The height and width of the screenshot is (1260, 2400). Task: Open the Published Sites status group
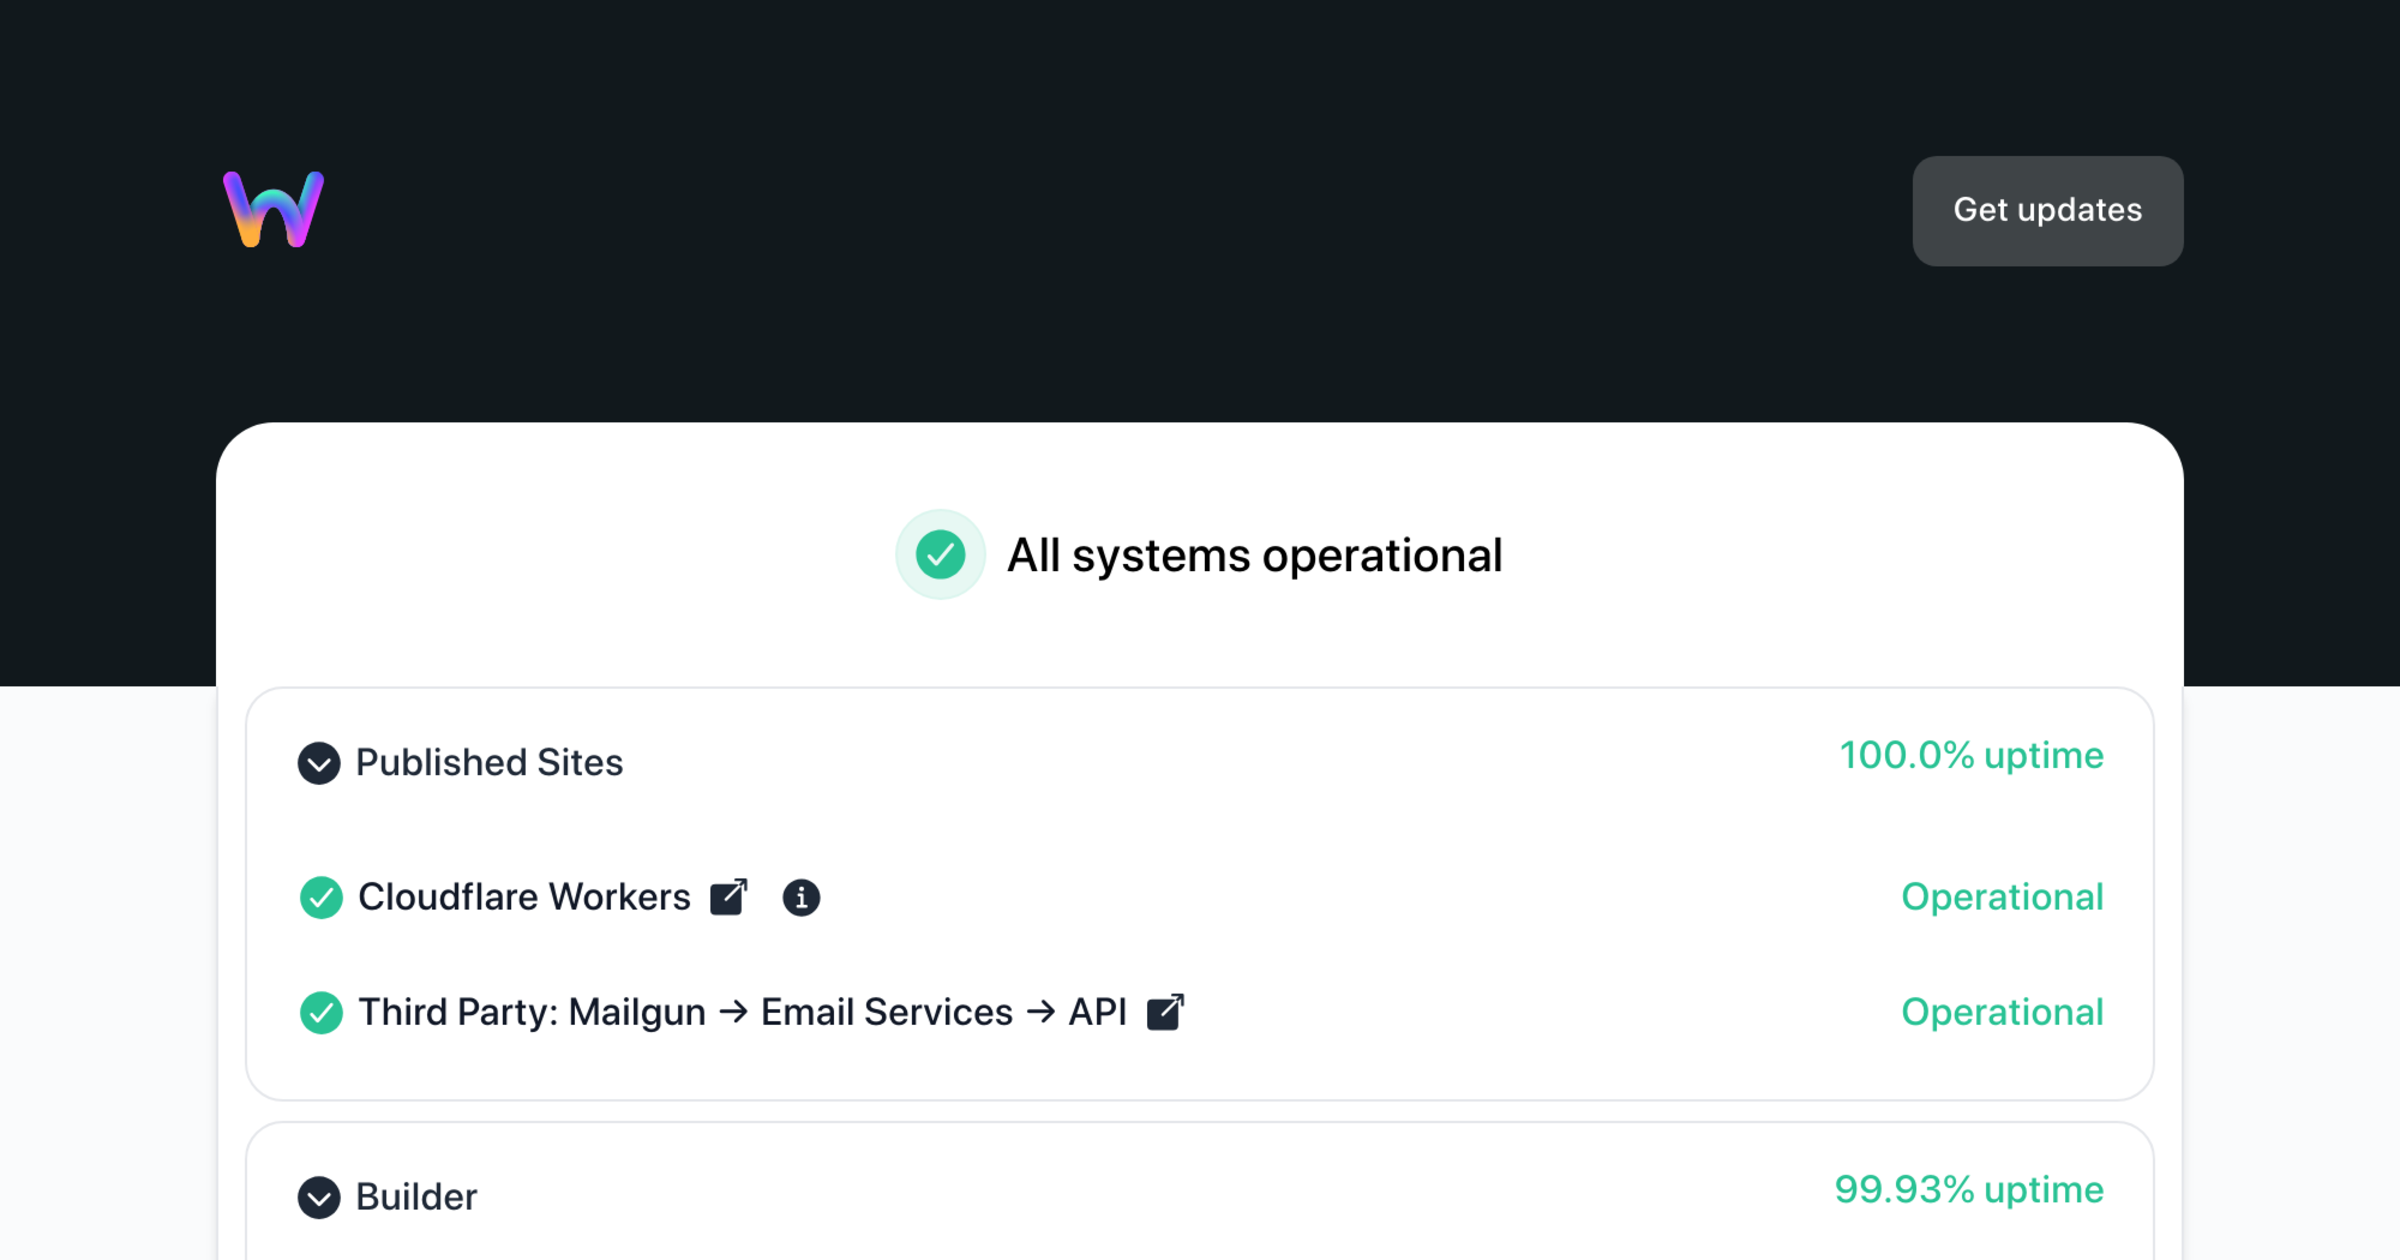tap(489, 763)
